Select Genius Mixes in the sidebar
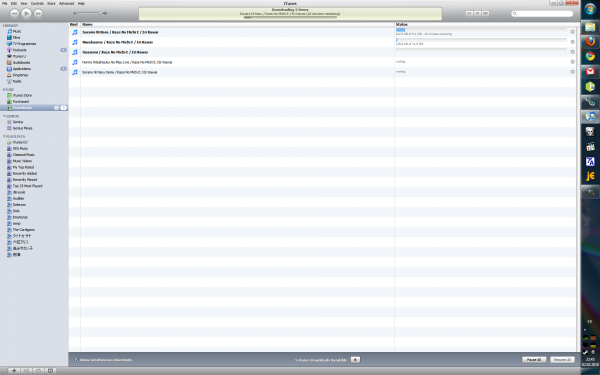Screen dimensions: 600x375 [22, 128]
